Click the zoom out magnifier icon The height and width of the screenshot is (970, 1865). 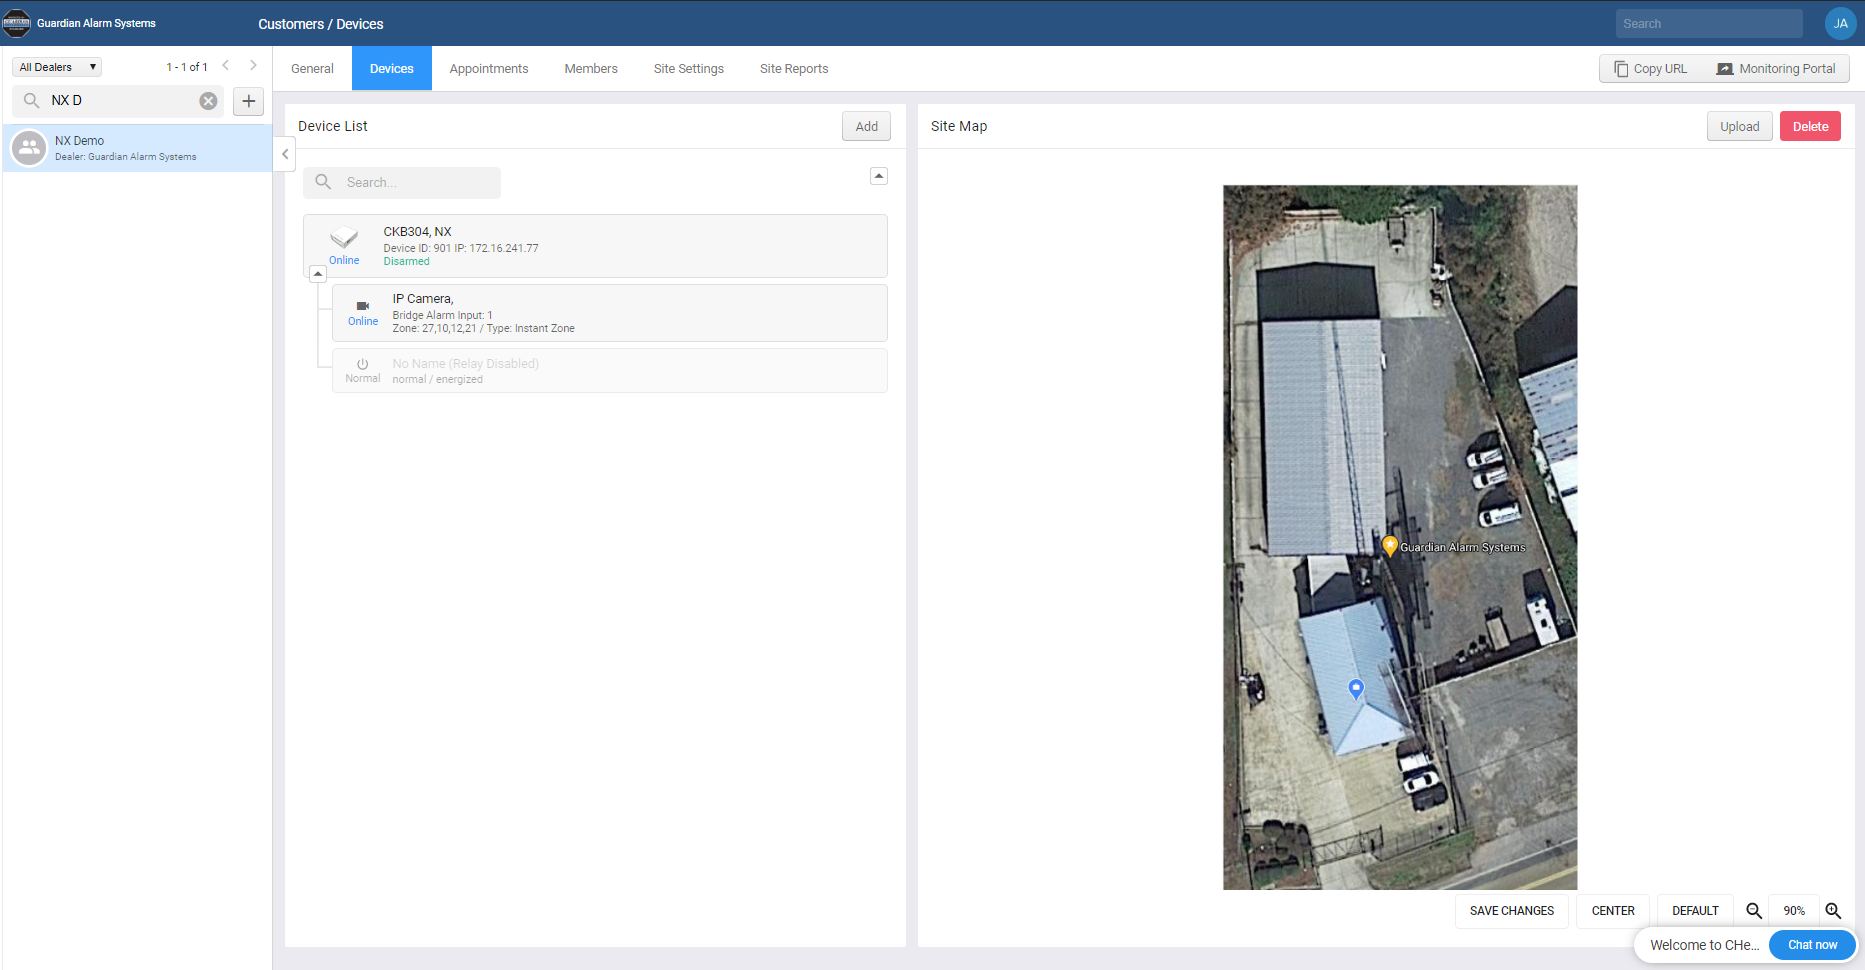click(1753, 911)
